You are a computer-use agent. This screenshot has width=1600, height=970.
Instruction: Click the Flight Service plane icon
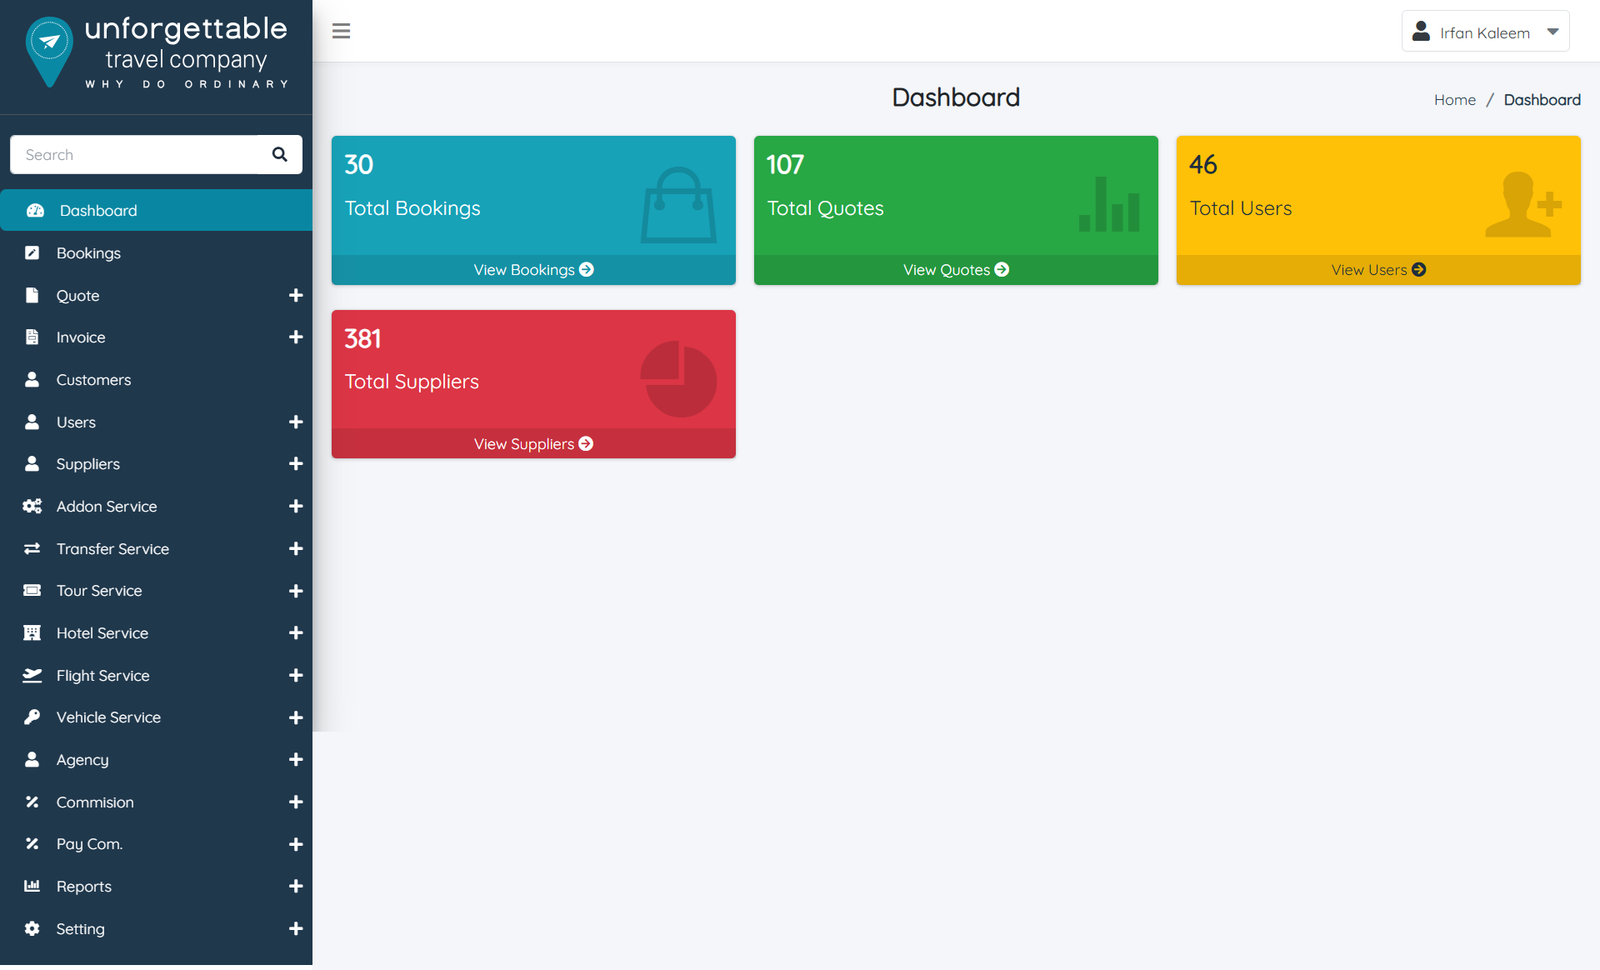(x=32, y=676)
